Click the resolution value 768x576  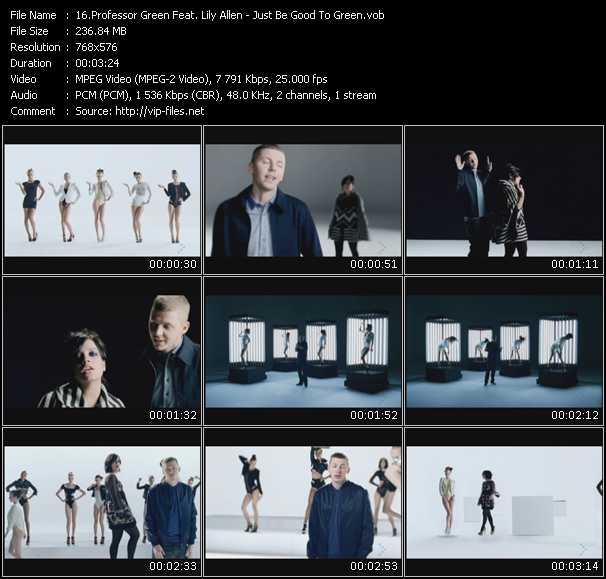(x=96, y=47)
